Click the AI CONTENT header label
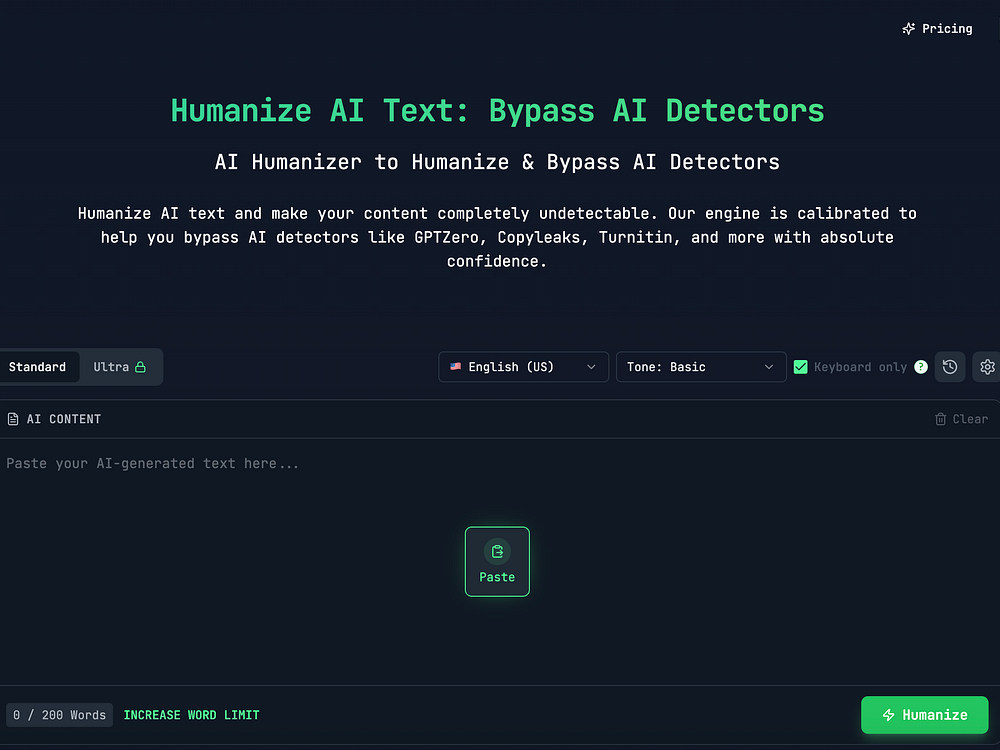The image size is (1000, 750). click(64, 419)
